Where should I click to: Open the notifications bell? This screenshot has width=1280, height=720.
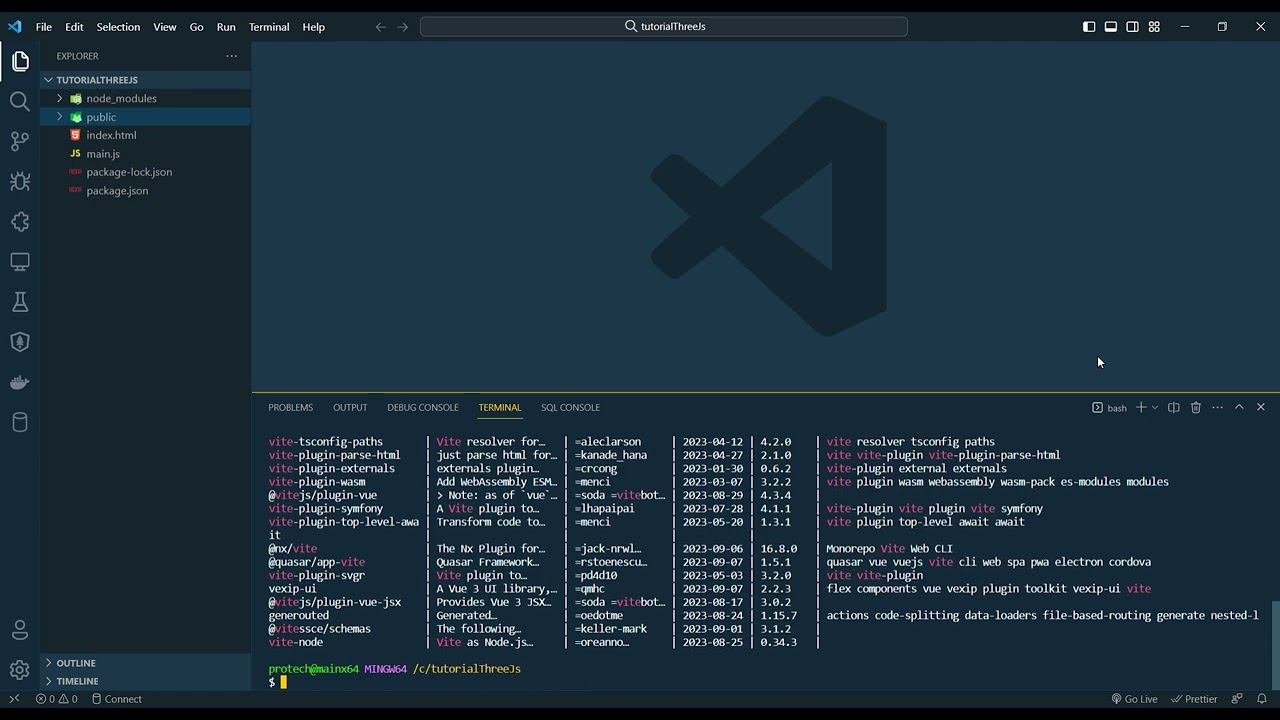click(x=1262, y=699)
